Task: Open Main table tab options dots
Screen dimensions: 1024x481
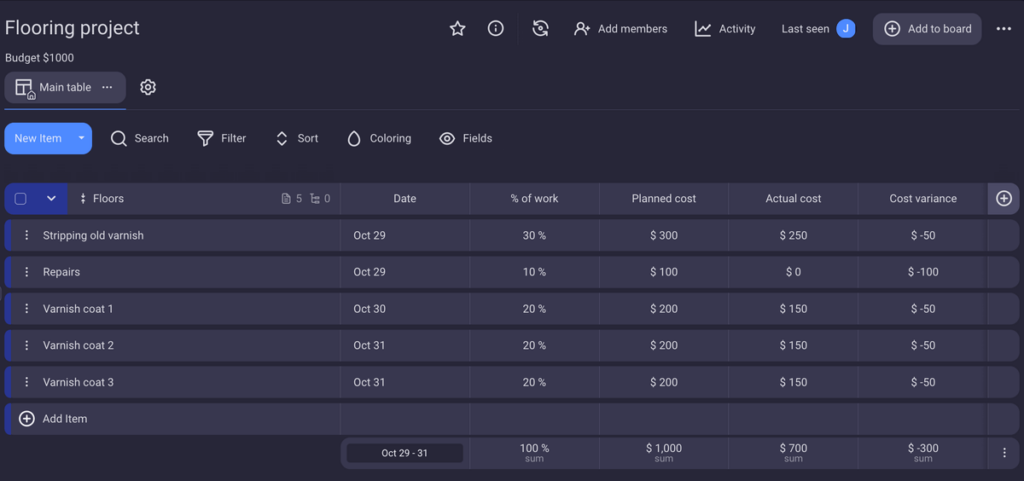Action: 107,87
